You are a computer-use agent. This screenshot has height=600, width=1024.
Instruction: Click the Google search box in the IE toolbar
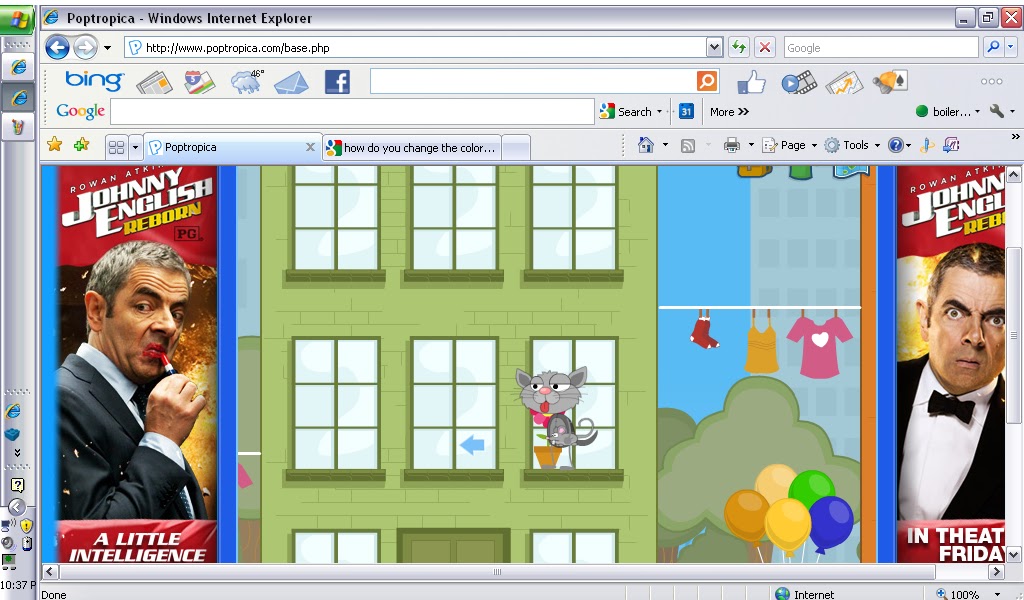881,48
